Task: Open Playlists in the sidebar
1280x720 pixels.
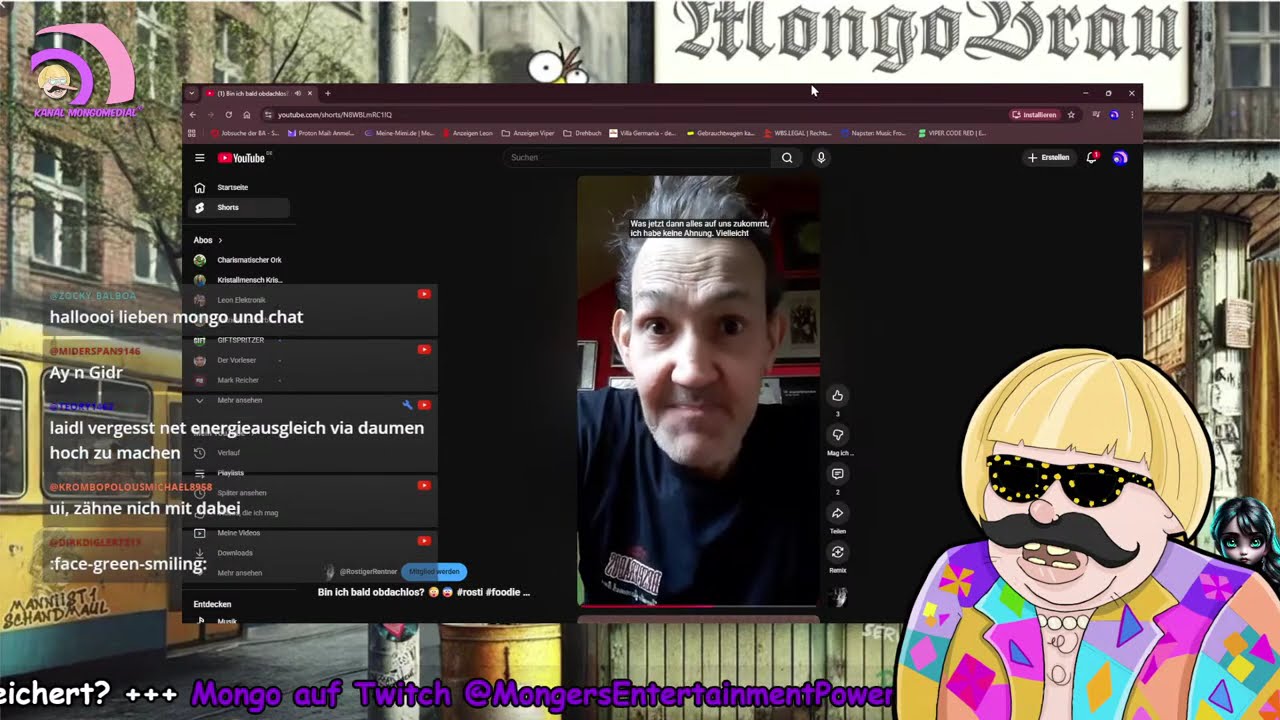Action: (238, 473)
